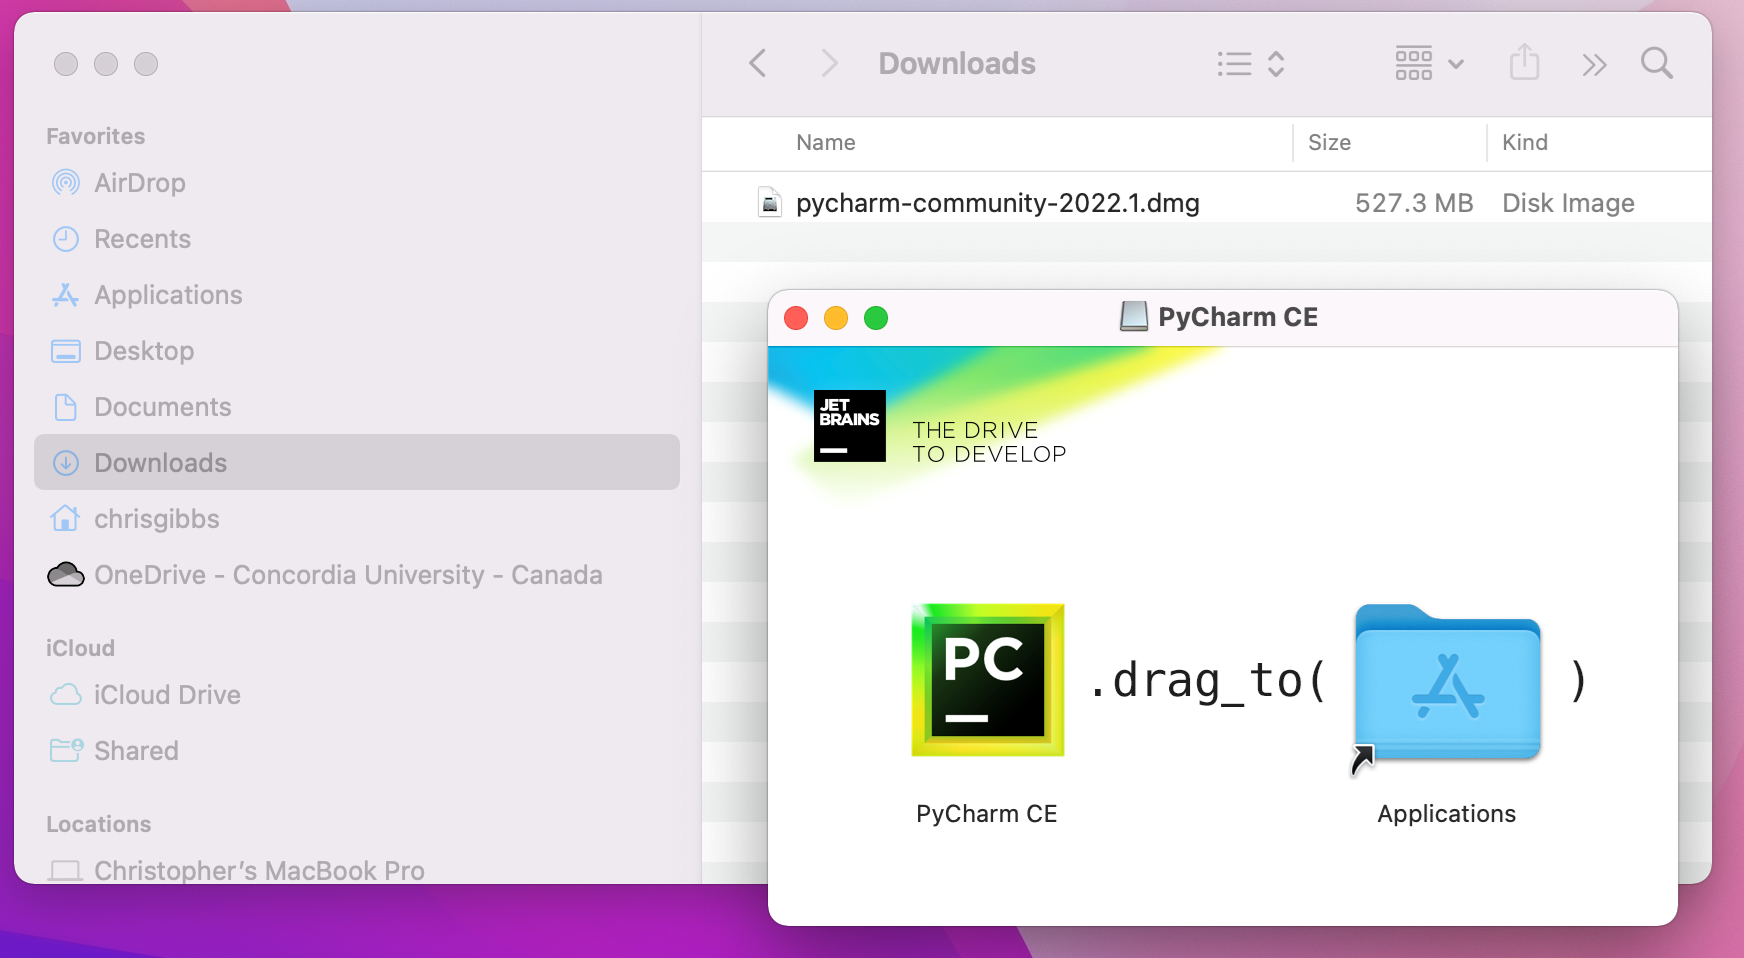Open Finder search magnifier
1744x958 pixels.
[1657, 64]
